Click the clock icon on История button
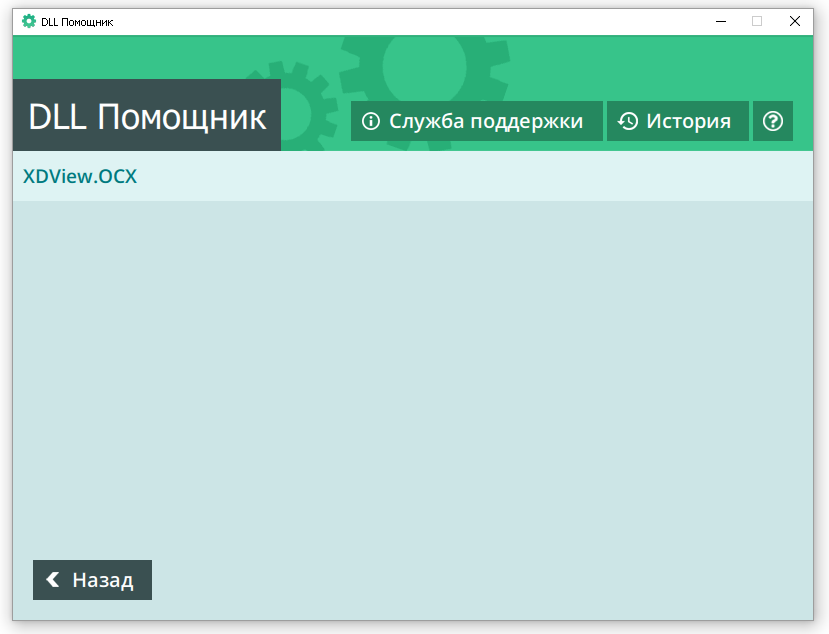829x634 pixels. [627, 120]
